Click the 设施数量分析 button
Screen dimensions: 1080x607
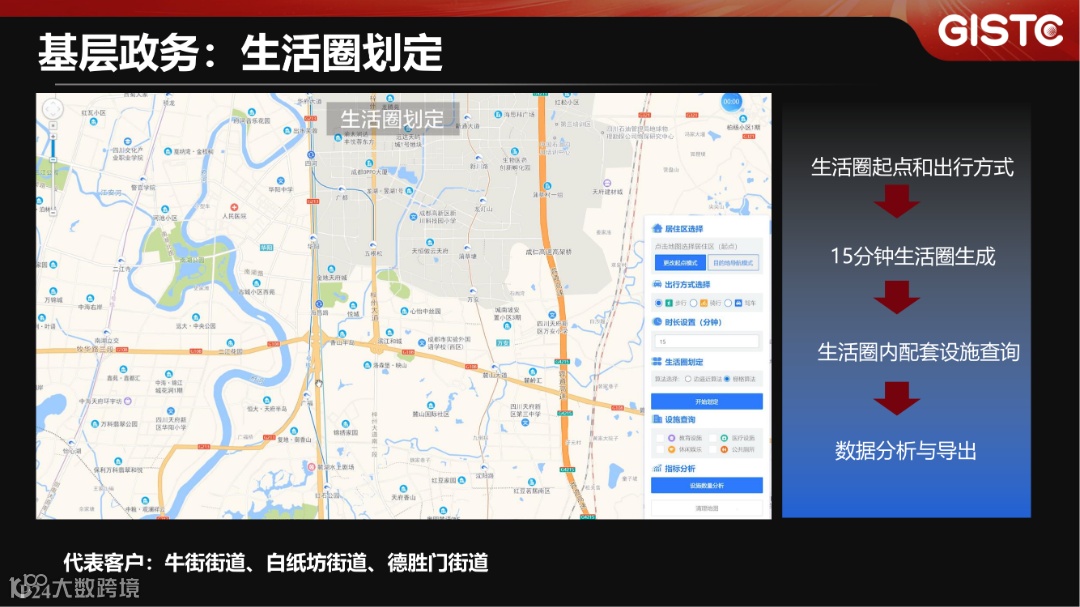[707, 485]
